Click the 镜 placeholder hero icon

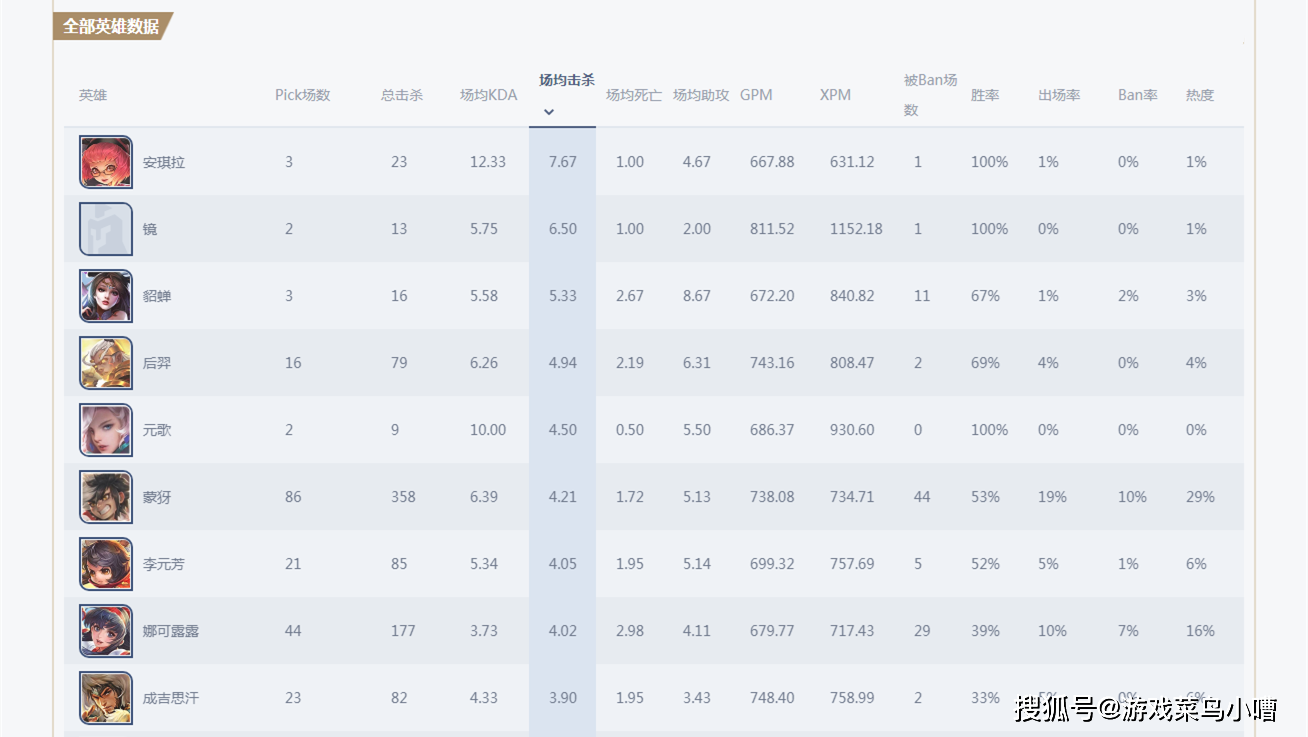[106, 229]
